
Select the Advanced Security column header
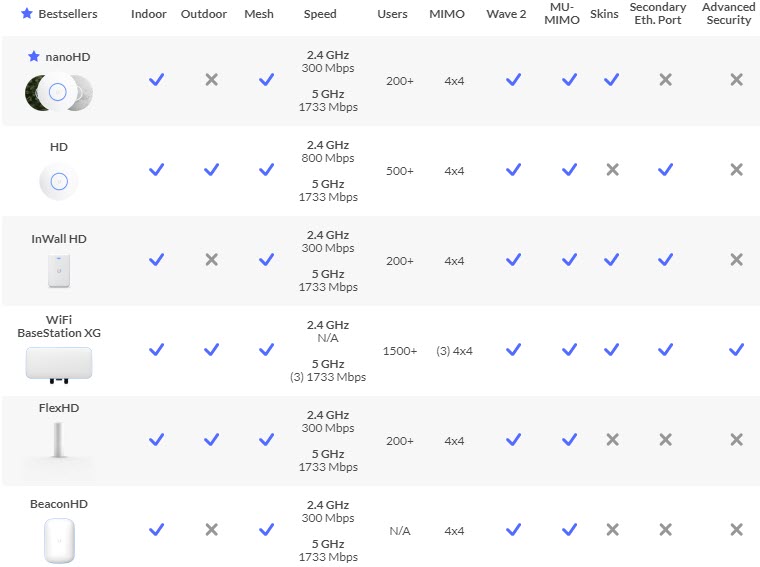coord(728,14)
